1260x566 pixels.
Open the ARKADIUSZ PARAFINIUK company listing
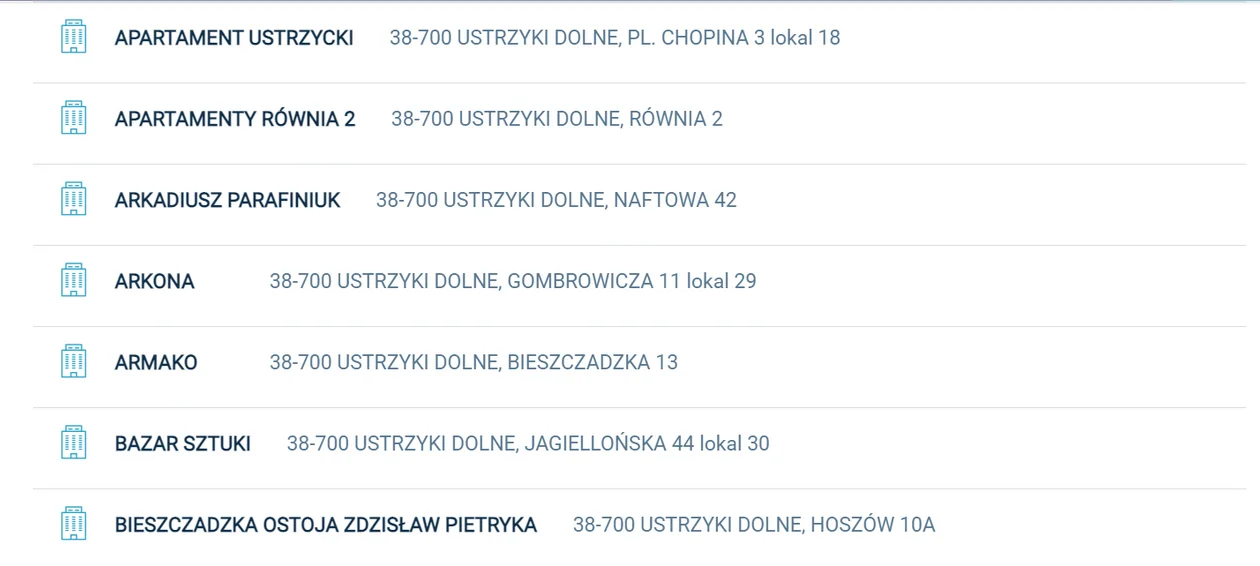[x=227, y=200]
